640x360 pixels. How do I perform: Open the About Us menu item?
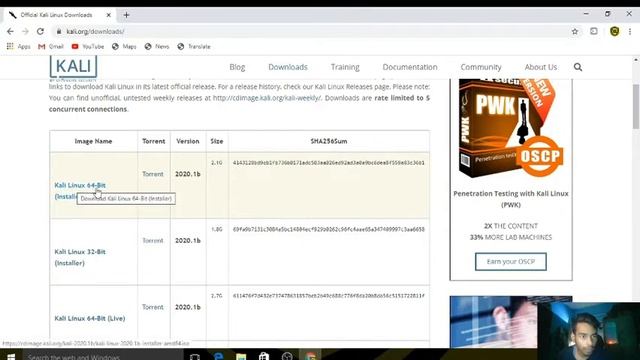[541, 67]
